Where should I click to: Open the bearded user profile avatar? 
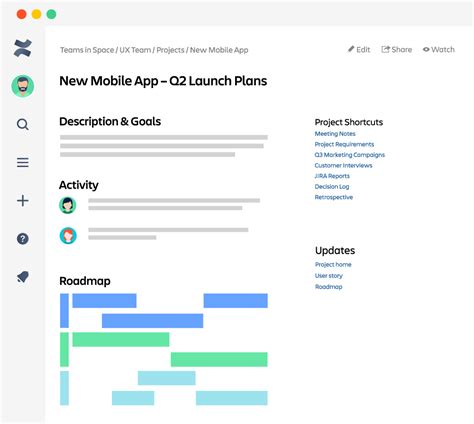(x=23, y=86)
